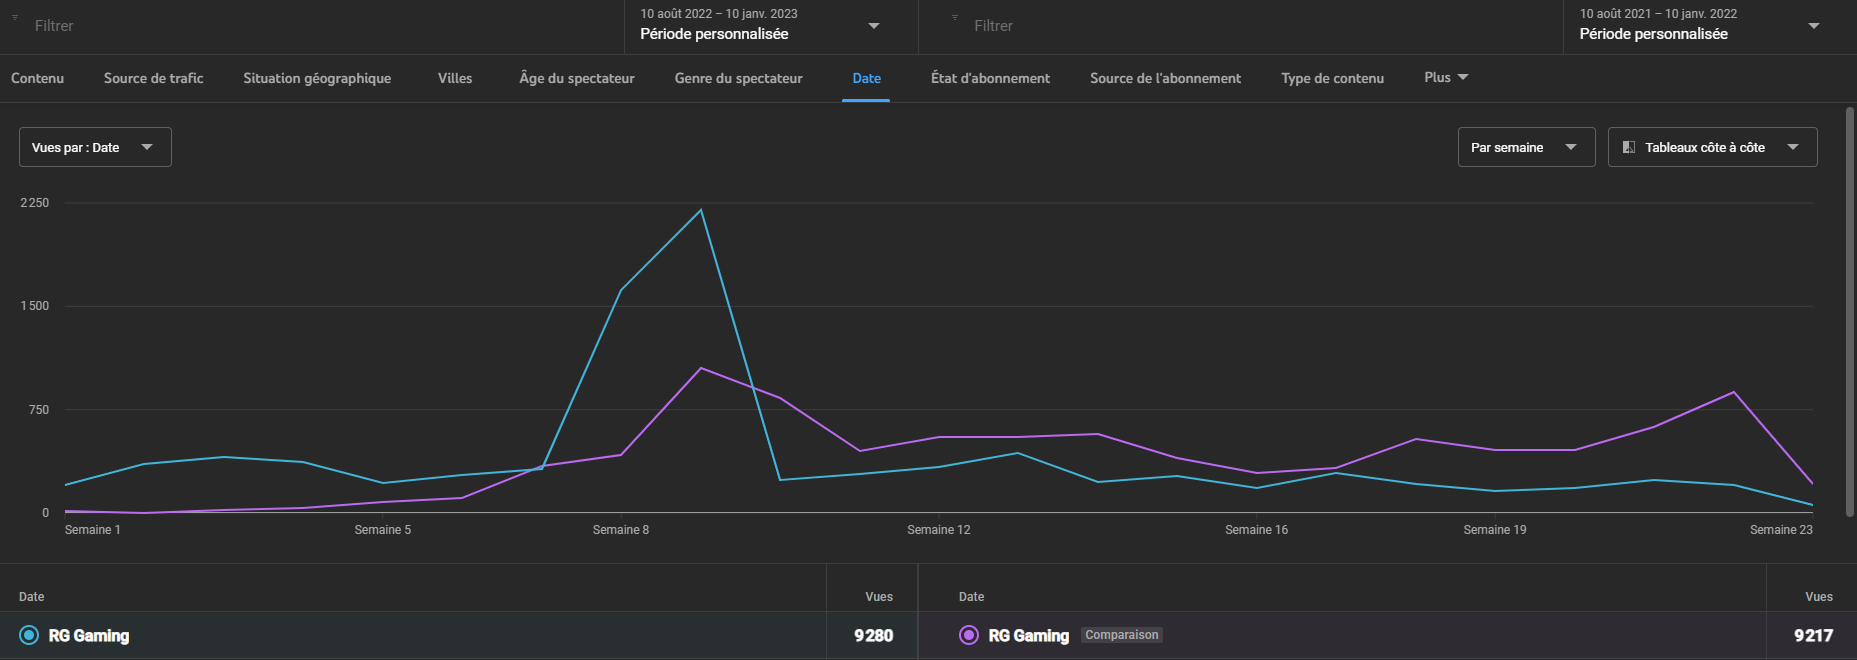Click the left Filtrer filter icon
The image size is (1857, 660).
15,18
